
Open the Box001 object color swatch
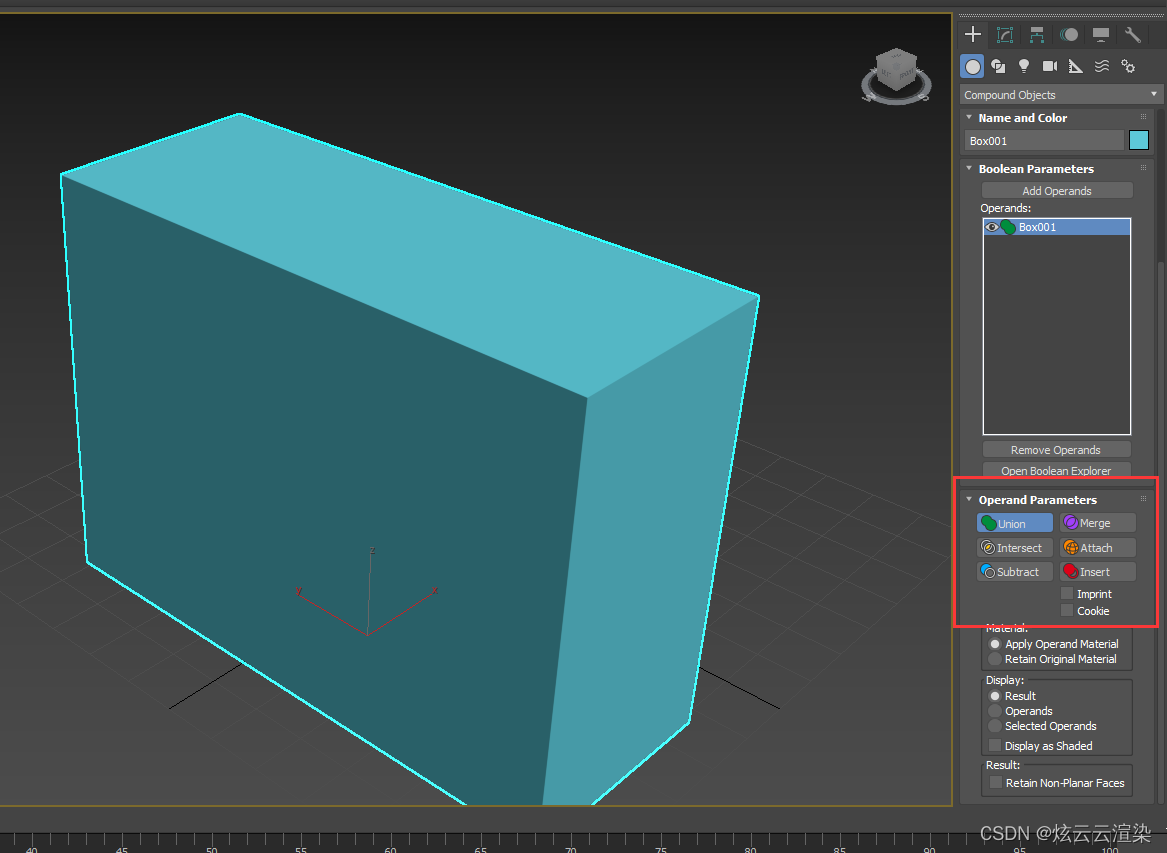coord(1139,140)
